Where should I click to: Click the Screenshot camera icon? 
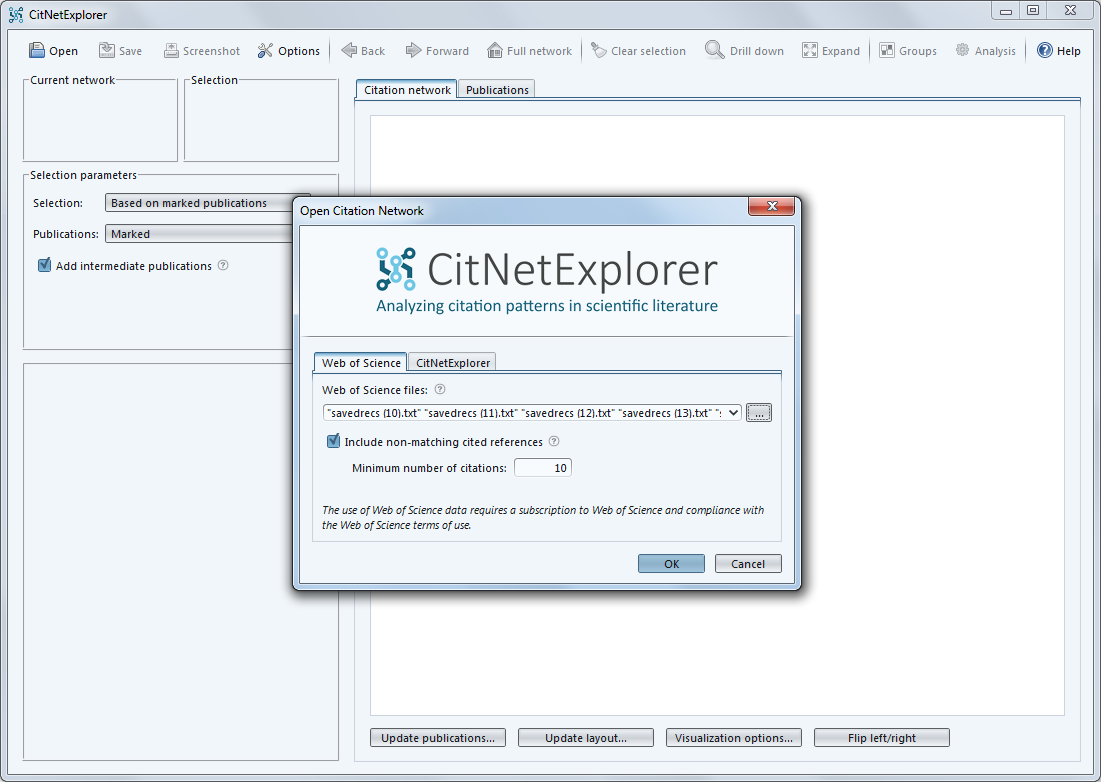click(172, 51)
